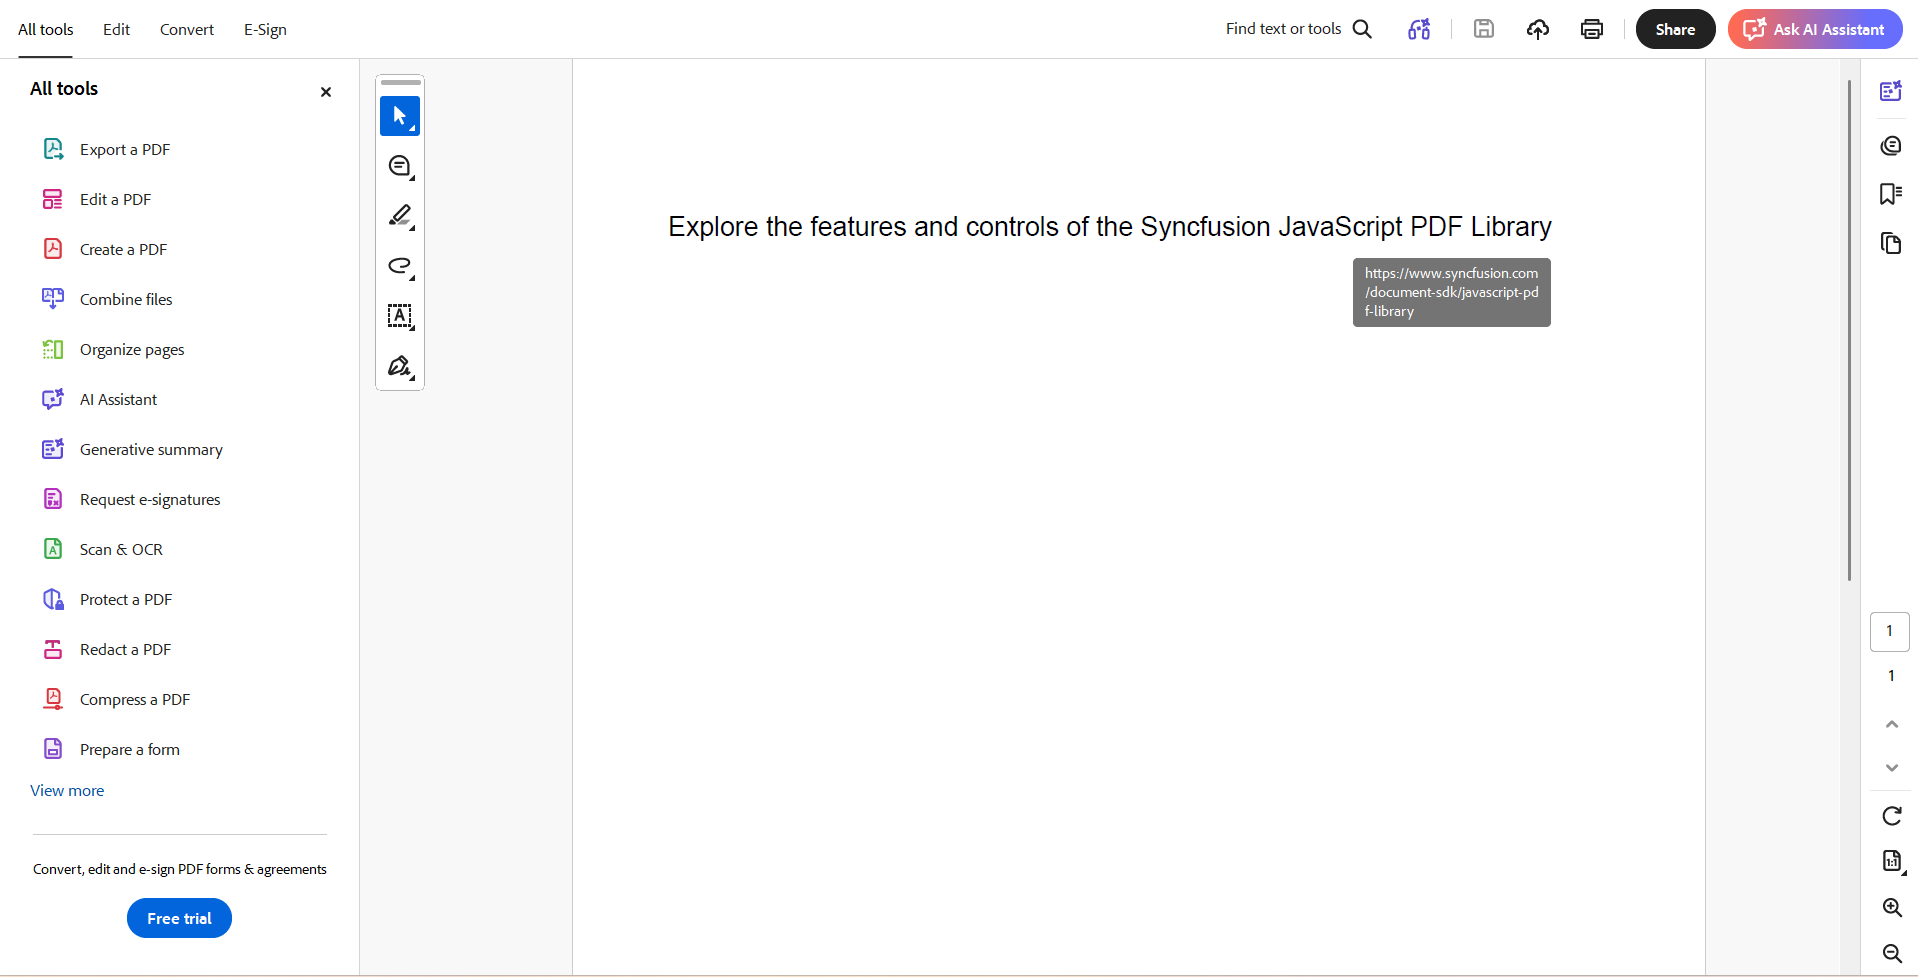Click the Create a PDF icon
The height and width of the screenshot is (977, 1918).
(x=53, y=249)
